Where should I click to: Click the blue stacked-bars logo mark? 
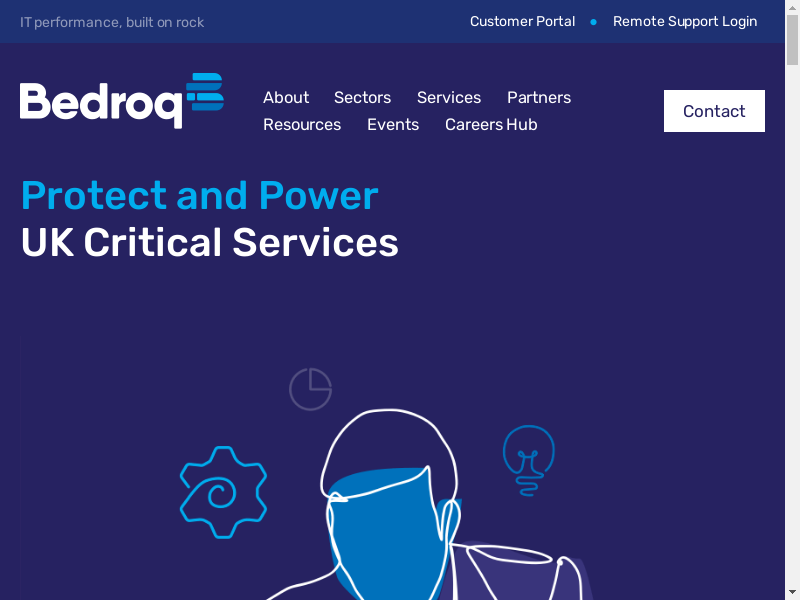click(x=205, y=92)
